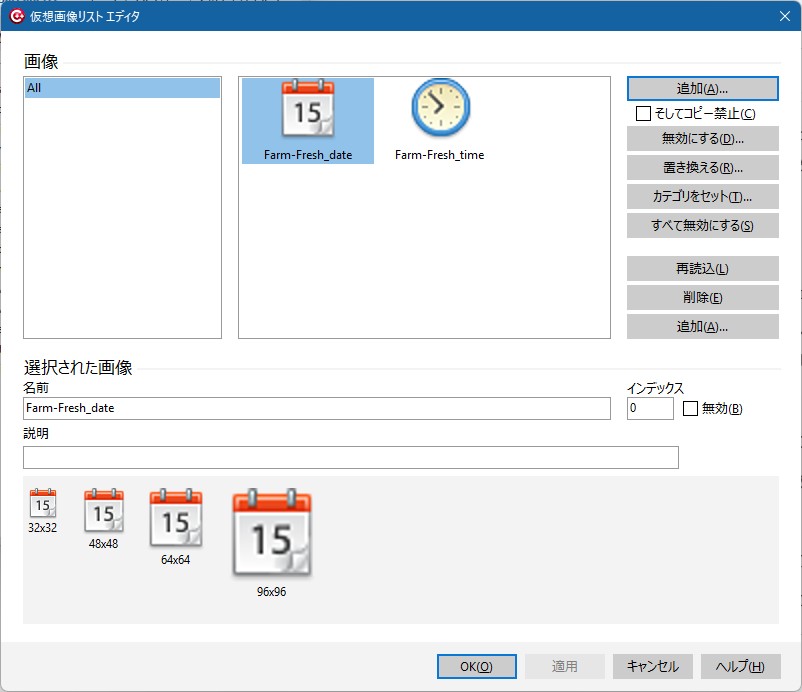Click the 32x32 calendar preview icon
The width and height of the screenshot is (802, 692).
tap(43, 503)
